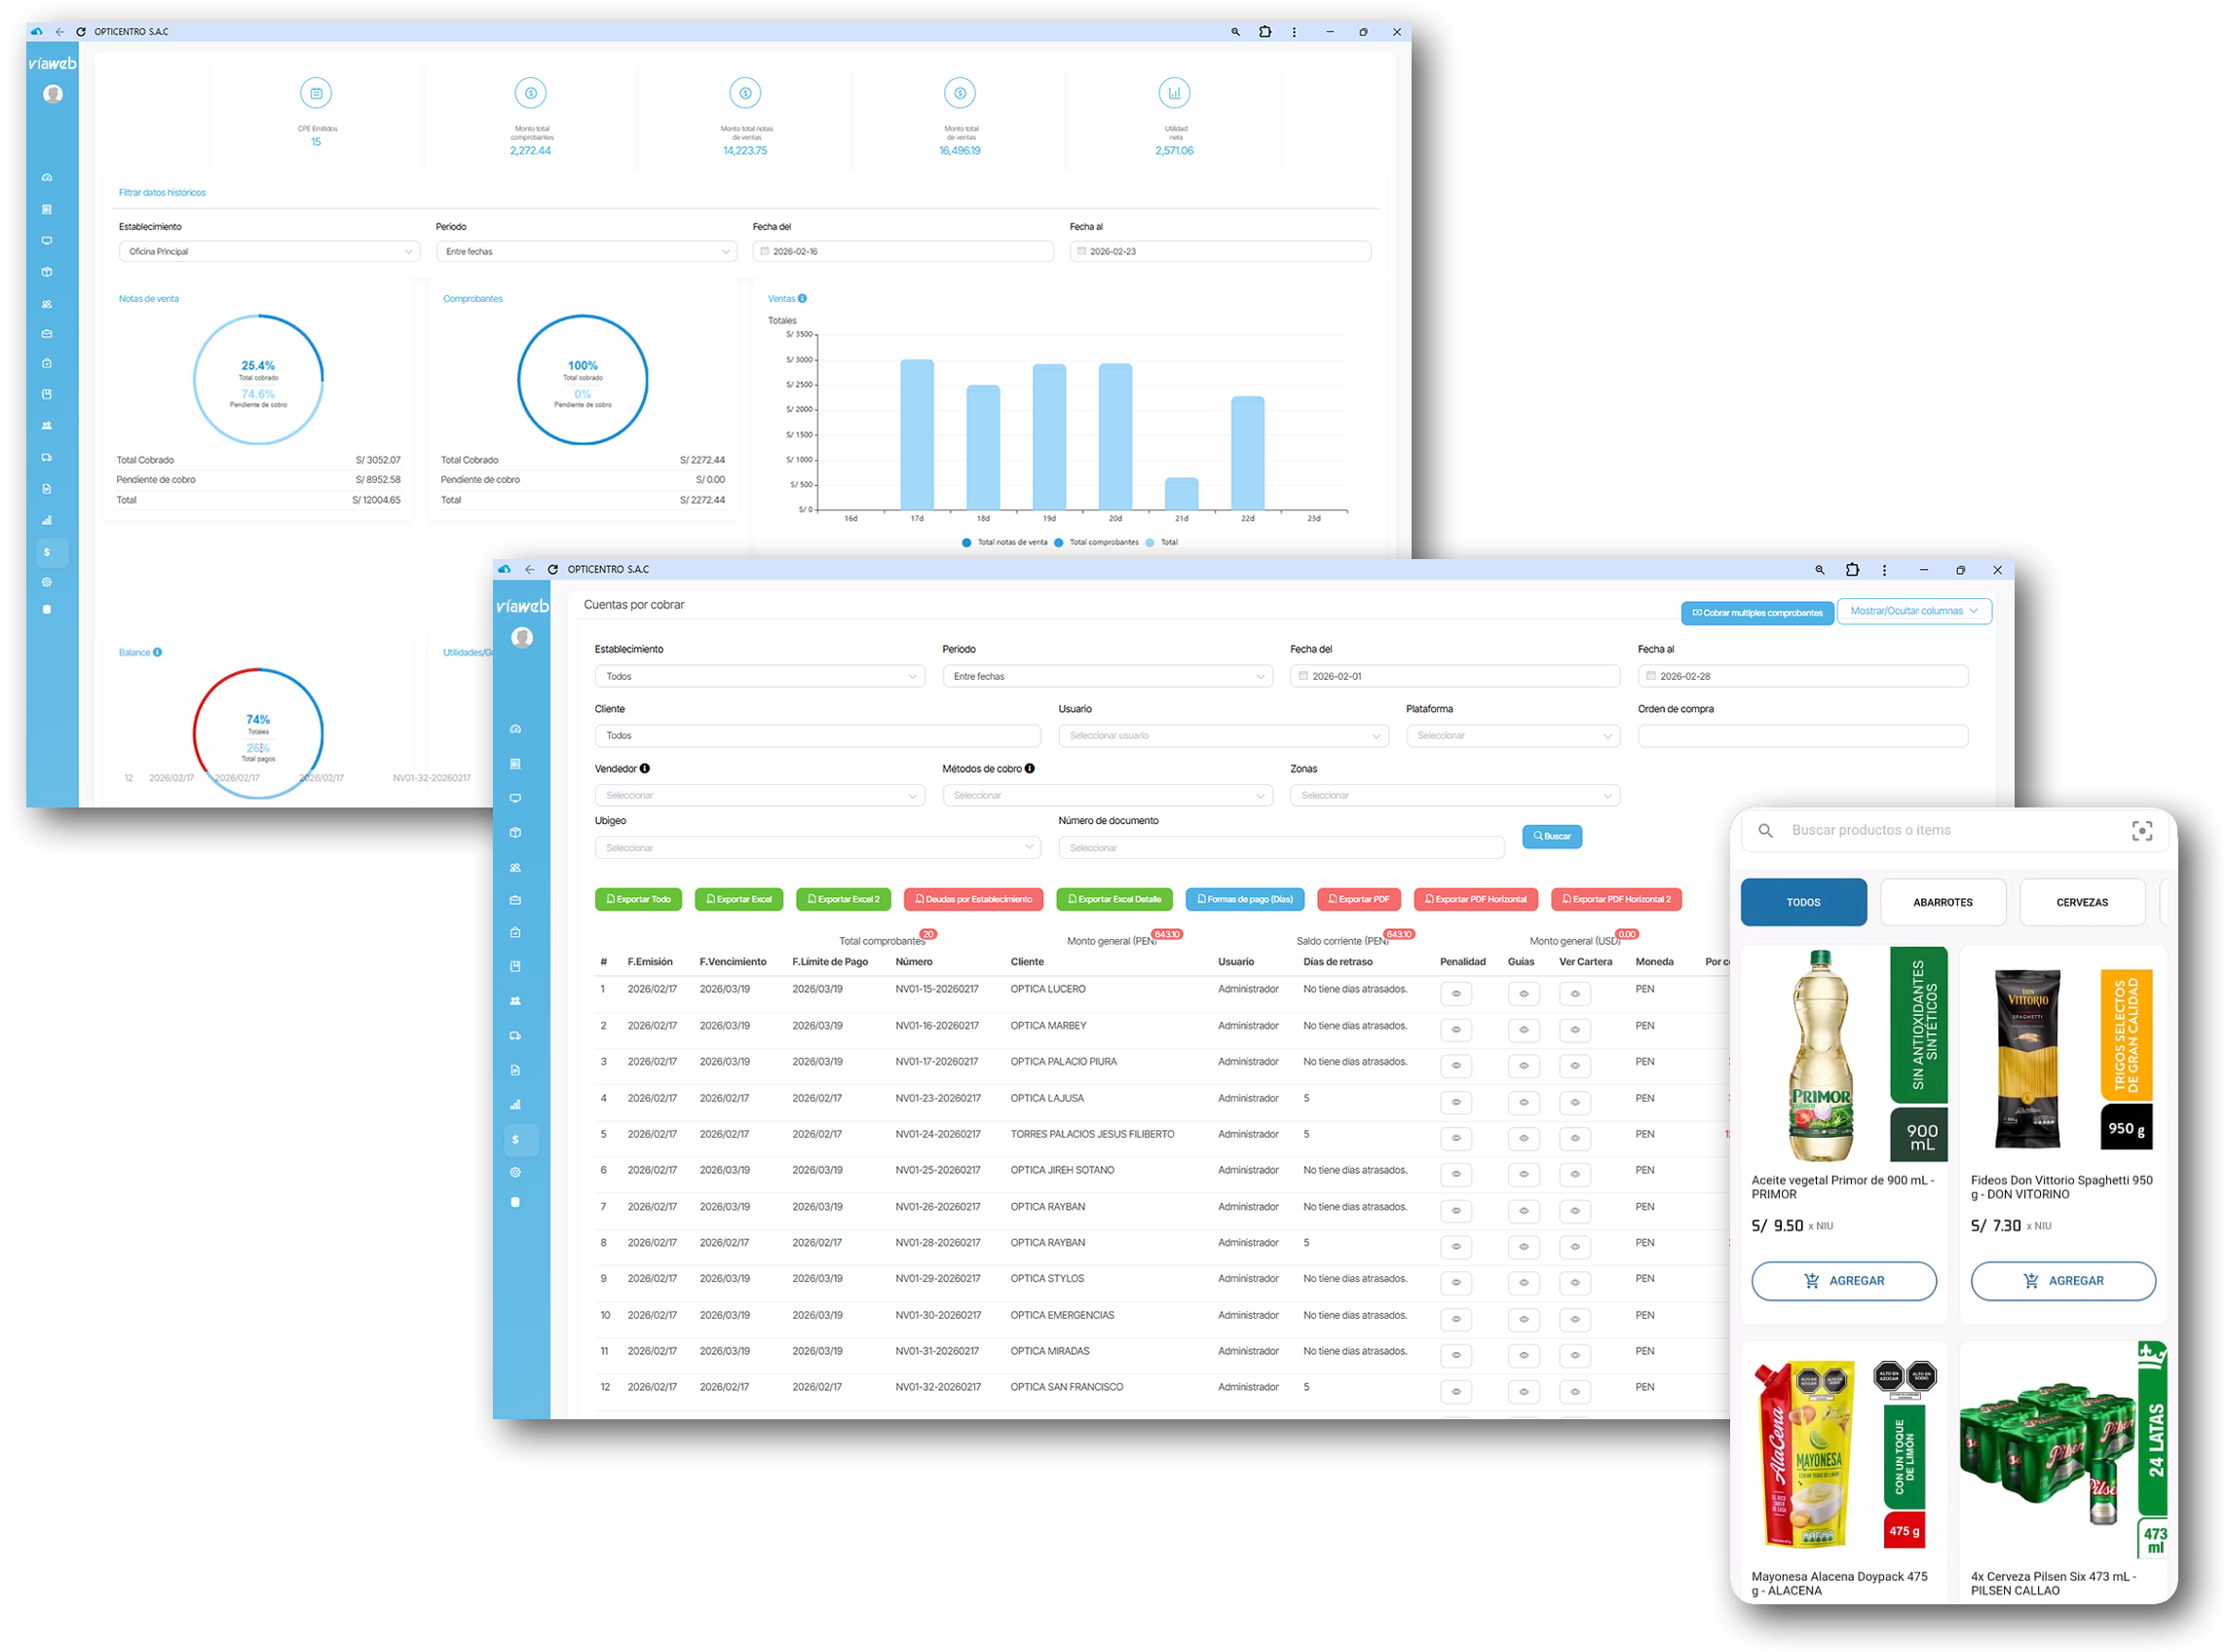Click the three-dot menu in dashboard window titlebar
Image resolution: width=2226 pixels, height=1652 pixels.
1294,32
